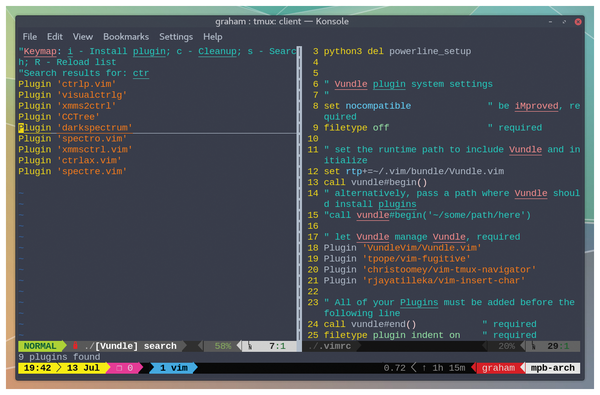Click Plugin 'rjayatilleka/vim-insert-char' line
Image resolution: width=600 pixels, height=395 pixels.
424,280
